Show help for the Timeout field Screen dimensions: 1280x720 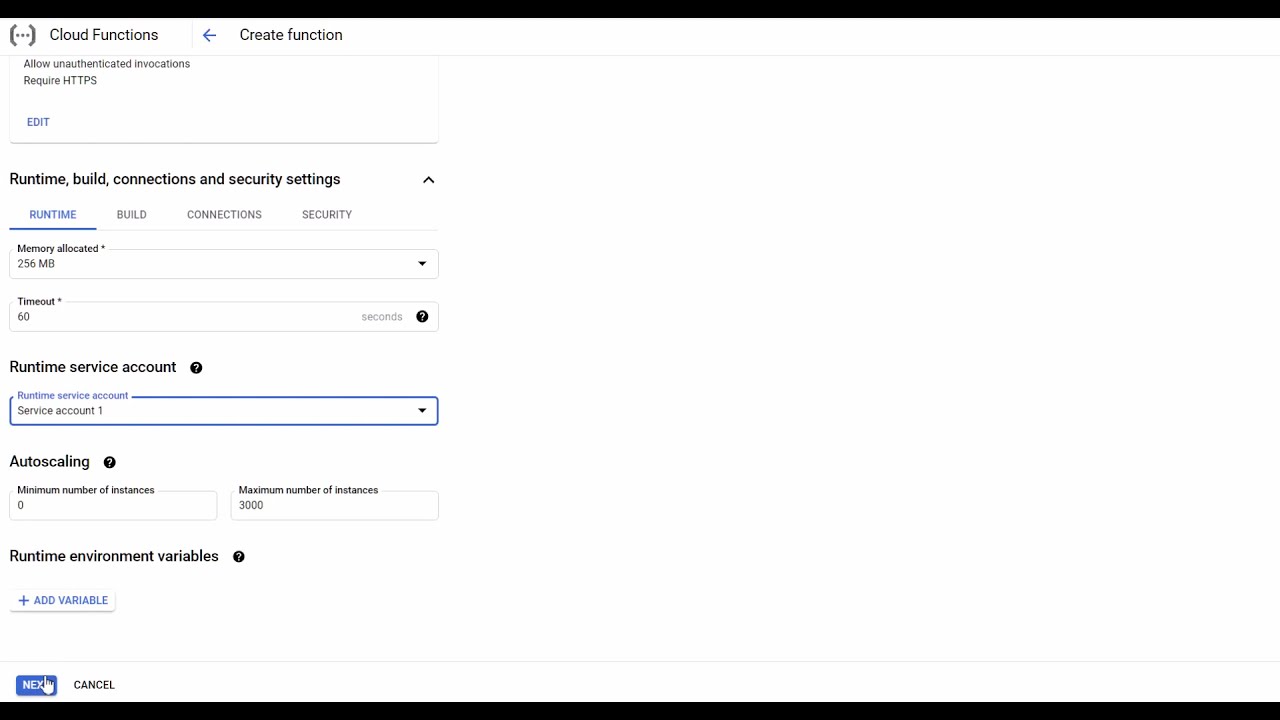click(422, 317)
